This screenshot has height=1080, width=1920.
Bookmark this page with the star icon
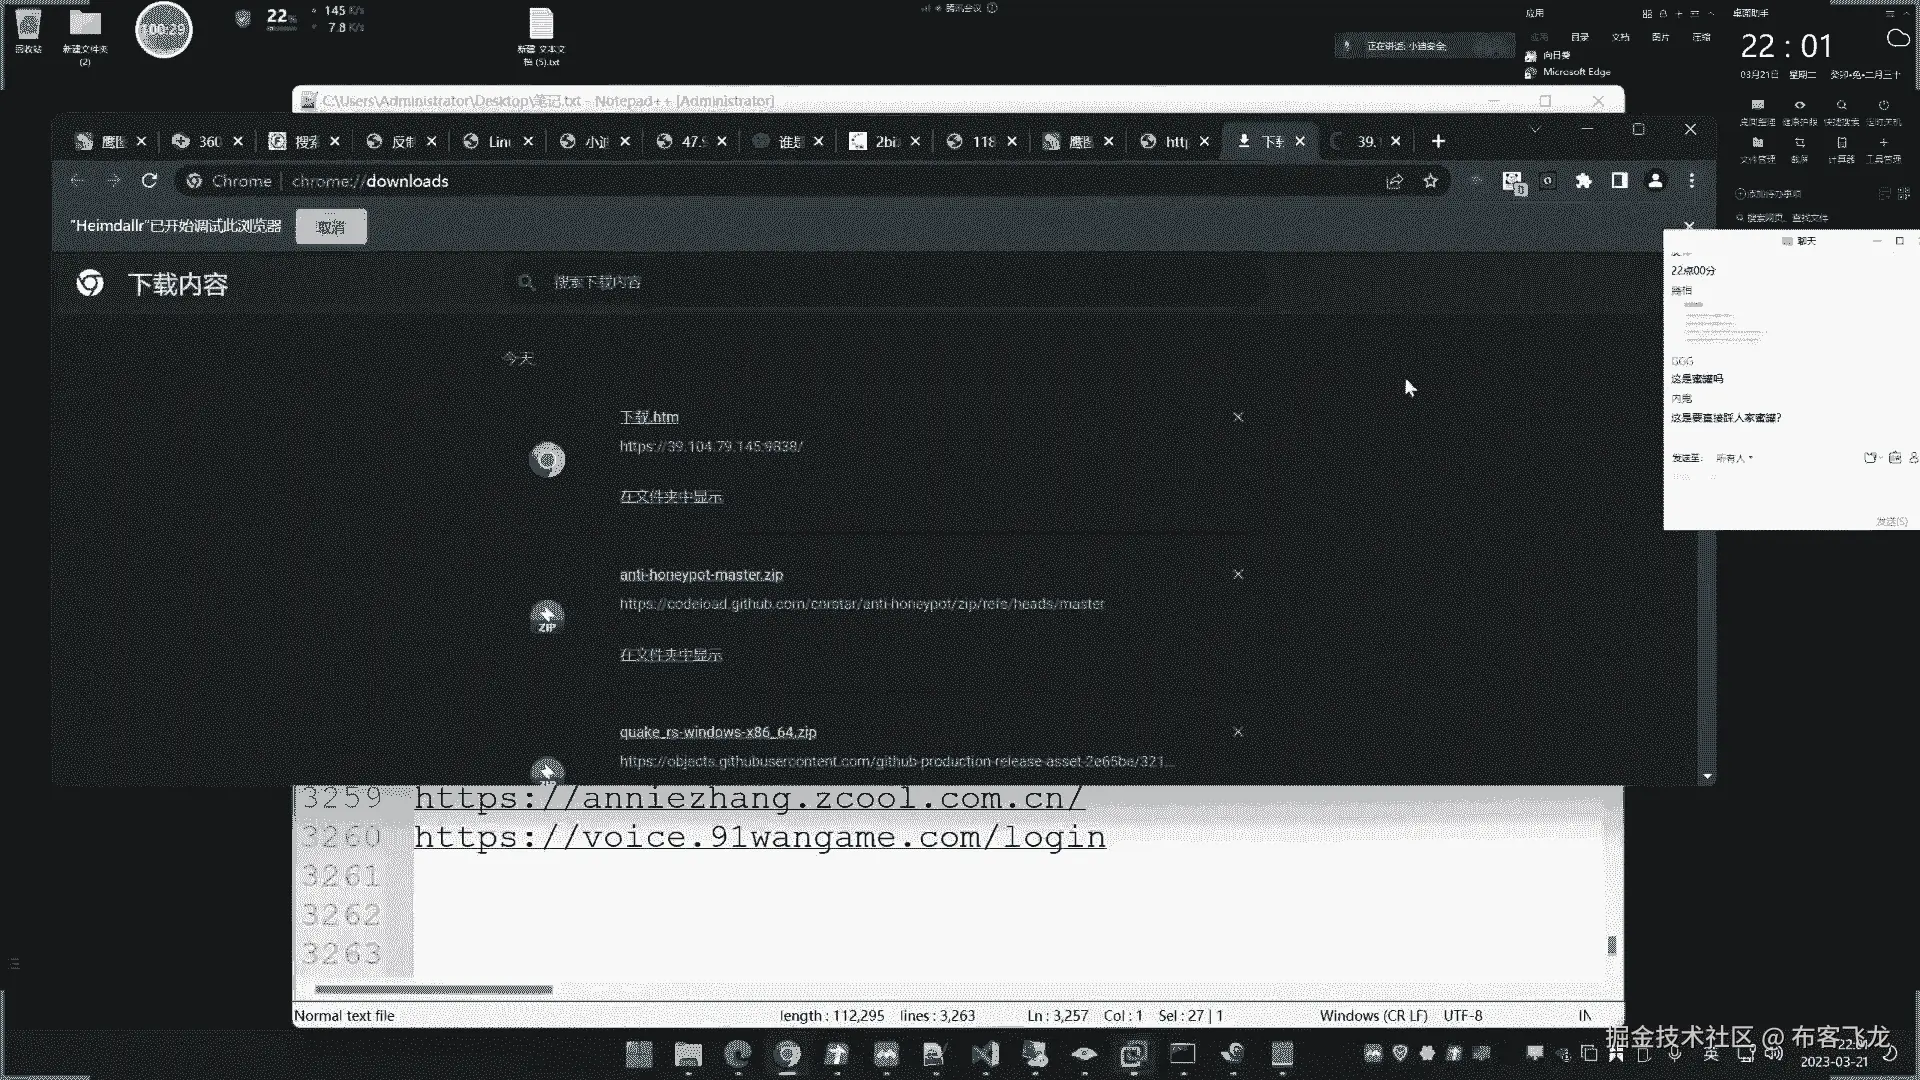(x=1430, y=181)
